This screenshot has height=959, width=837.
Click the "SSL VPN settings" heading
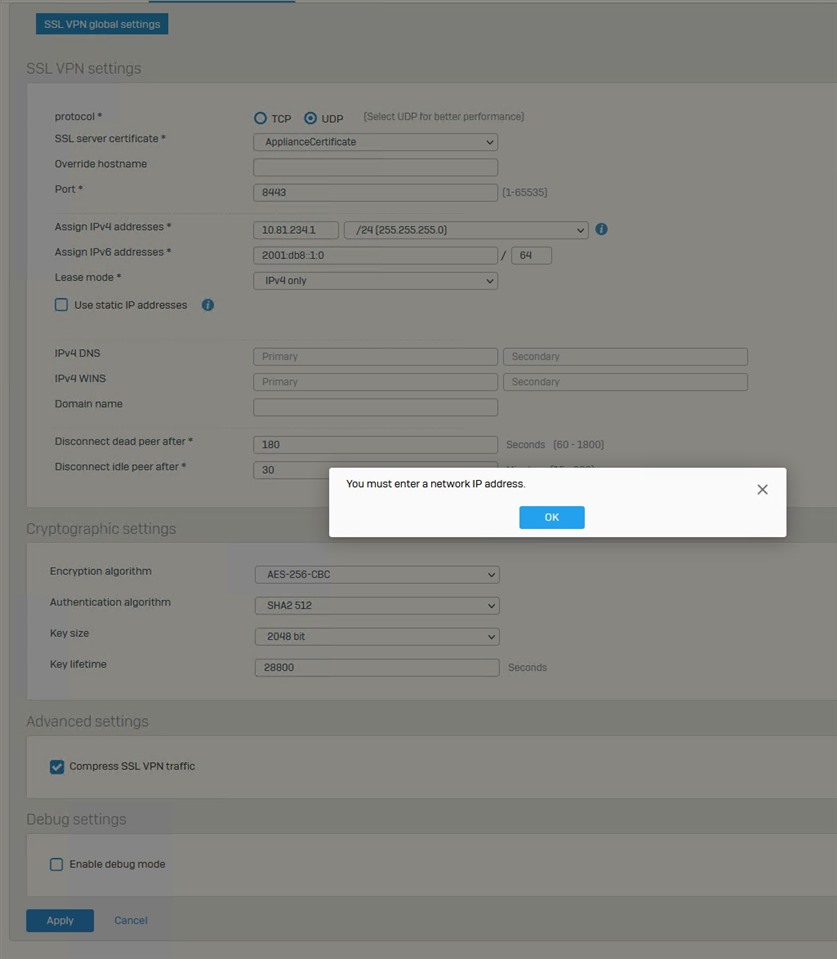(x=84, y=68)
